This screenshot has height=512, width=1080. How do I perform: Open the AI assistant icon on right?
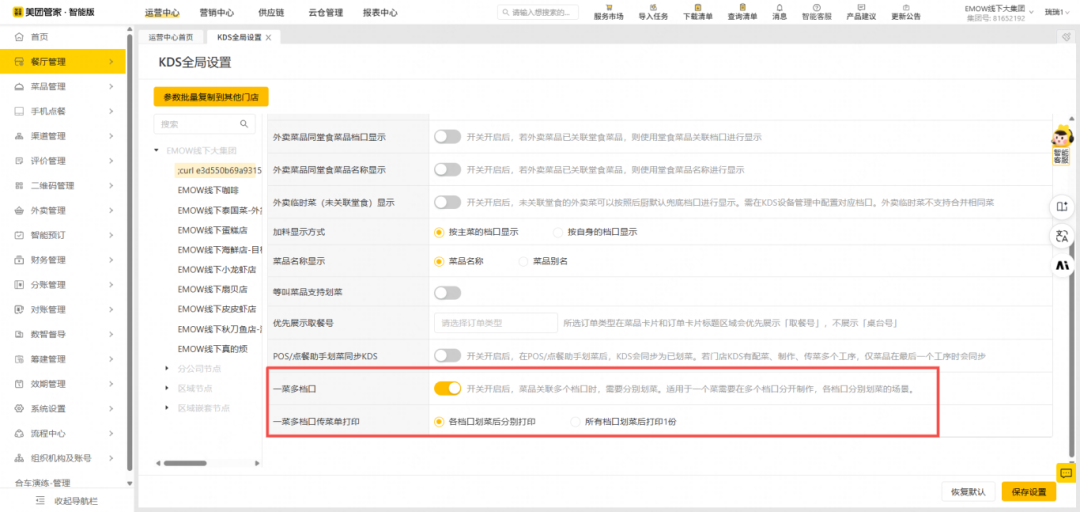(x=1062, y=265)
